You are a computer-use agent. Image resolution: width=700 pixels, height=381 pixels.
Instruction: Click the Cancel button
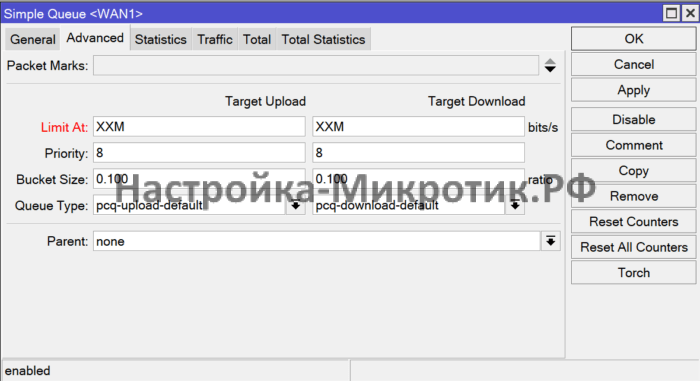(x=633, y=64)
